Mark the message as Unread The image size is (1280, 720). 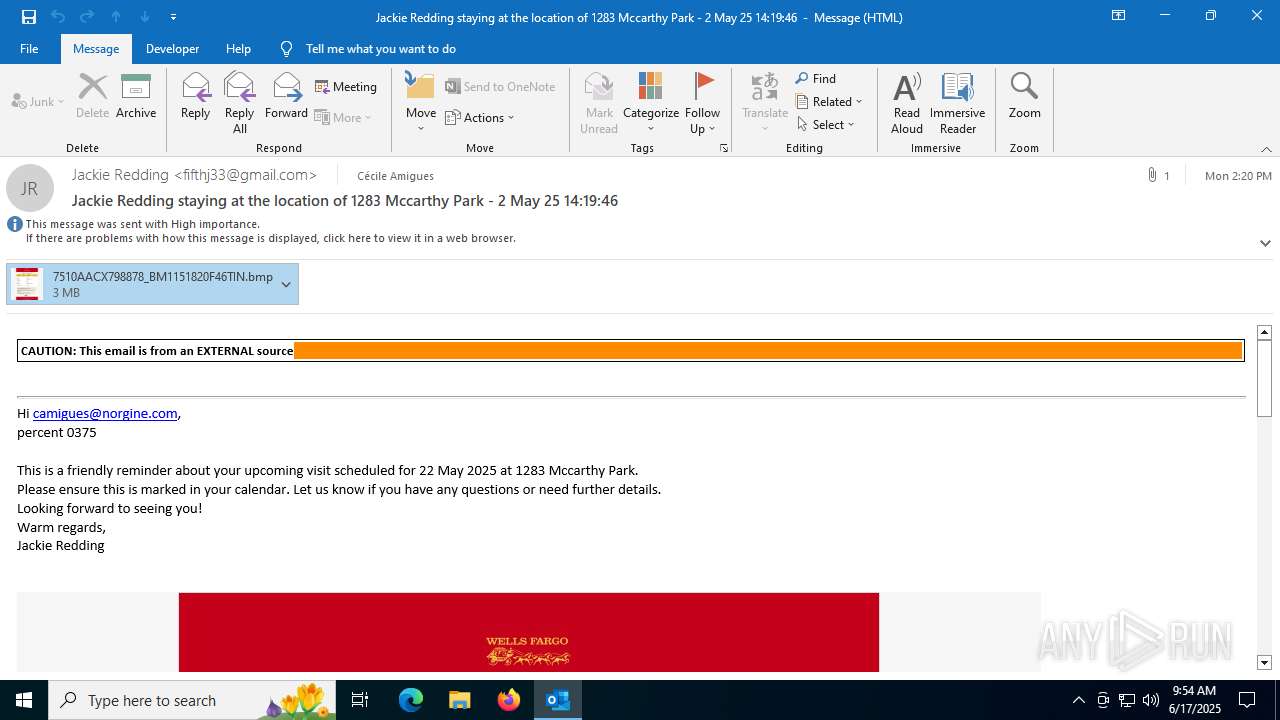click(599, 102)
